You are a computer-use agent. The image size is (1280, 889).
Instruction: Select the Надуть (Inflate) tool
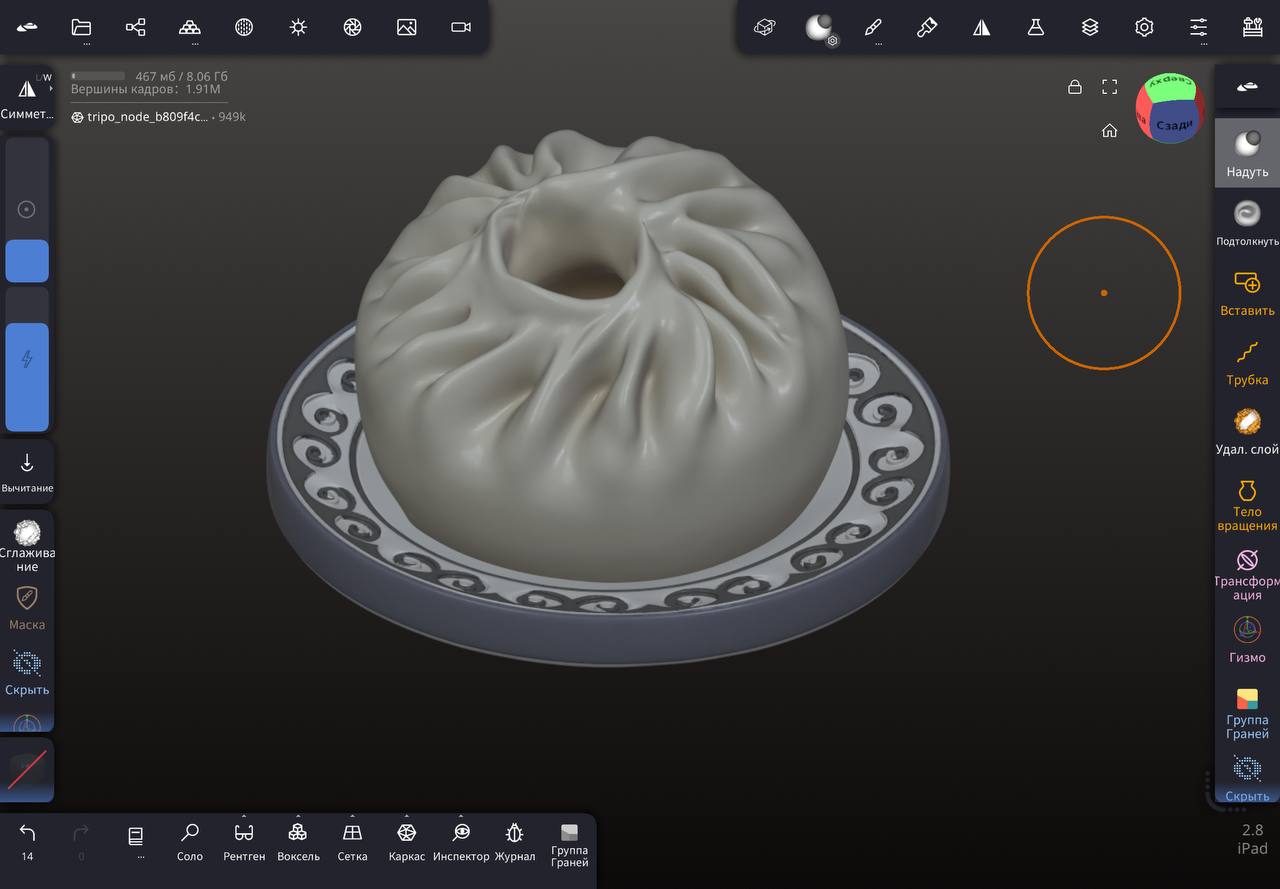[1247, 153]
